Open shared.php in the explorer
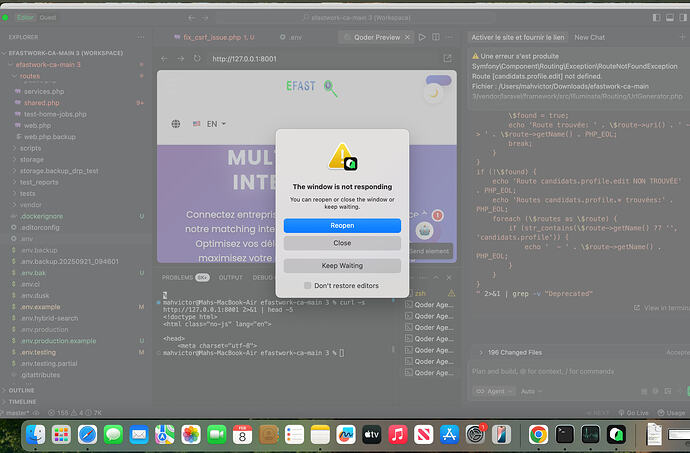This screenshot has width=690, height=453. point(41,103)
